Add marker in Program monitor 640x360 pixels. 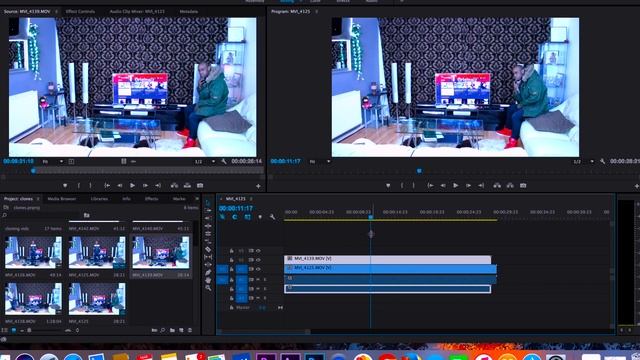(x=388, y=185)
